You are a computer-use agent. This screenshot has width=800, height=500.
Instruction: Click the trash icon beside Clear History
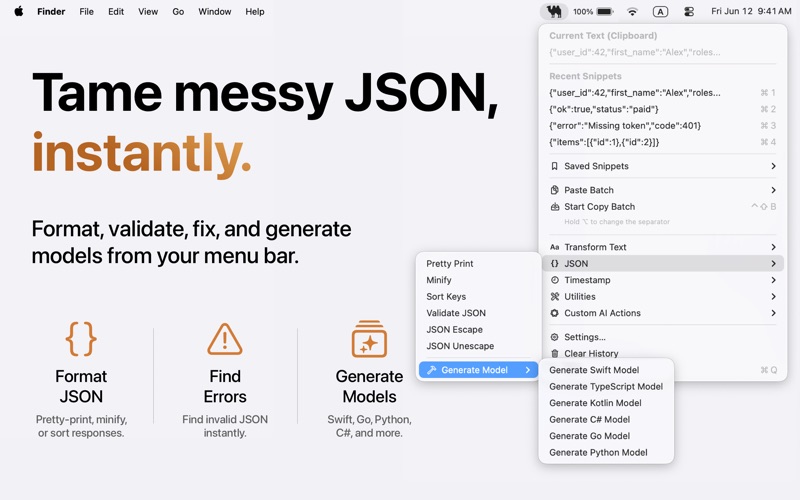click(555, 353)
